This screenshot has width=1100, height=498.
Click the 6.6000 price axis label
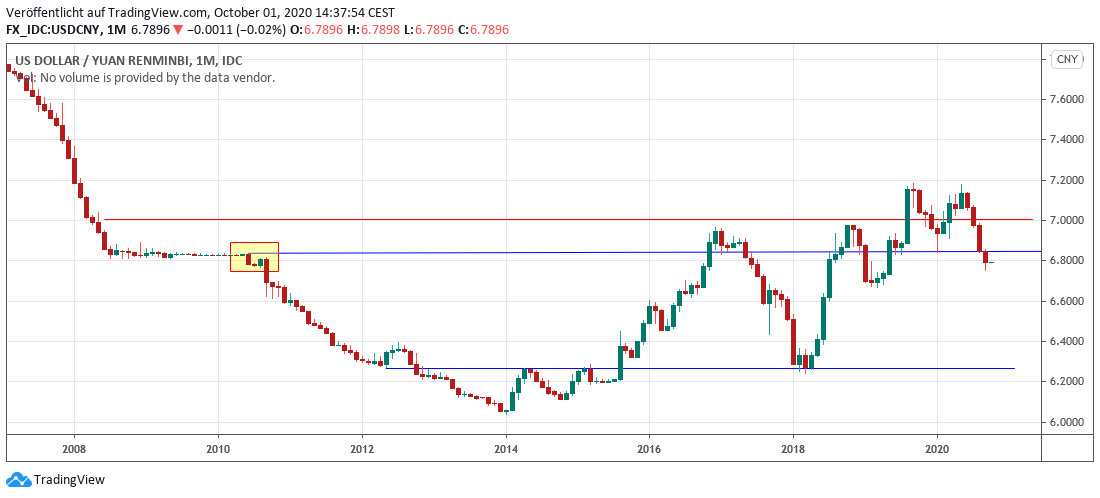click(x=1067, y=301)
